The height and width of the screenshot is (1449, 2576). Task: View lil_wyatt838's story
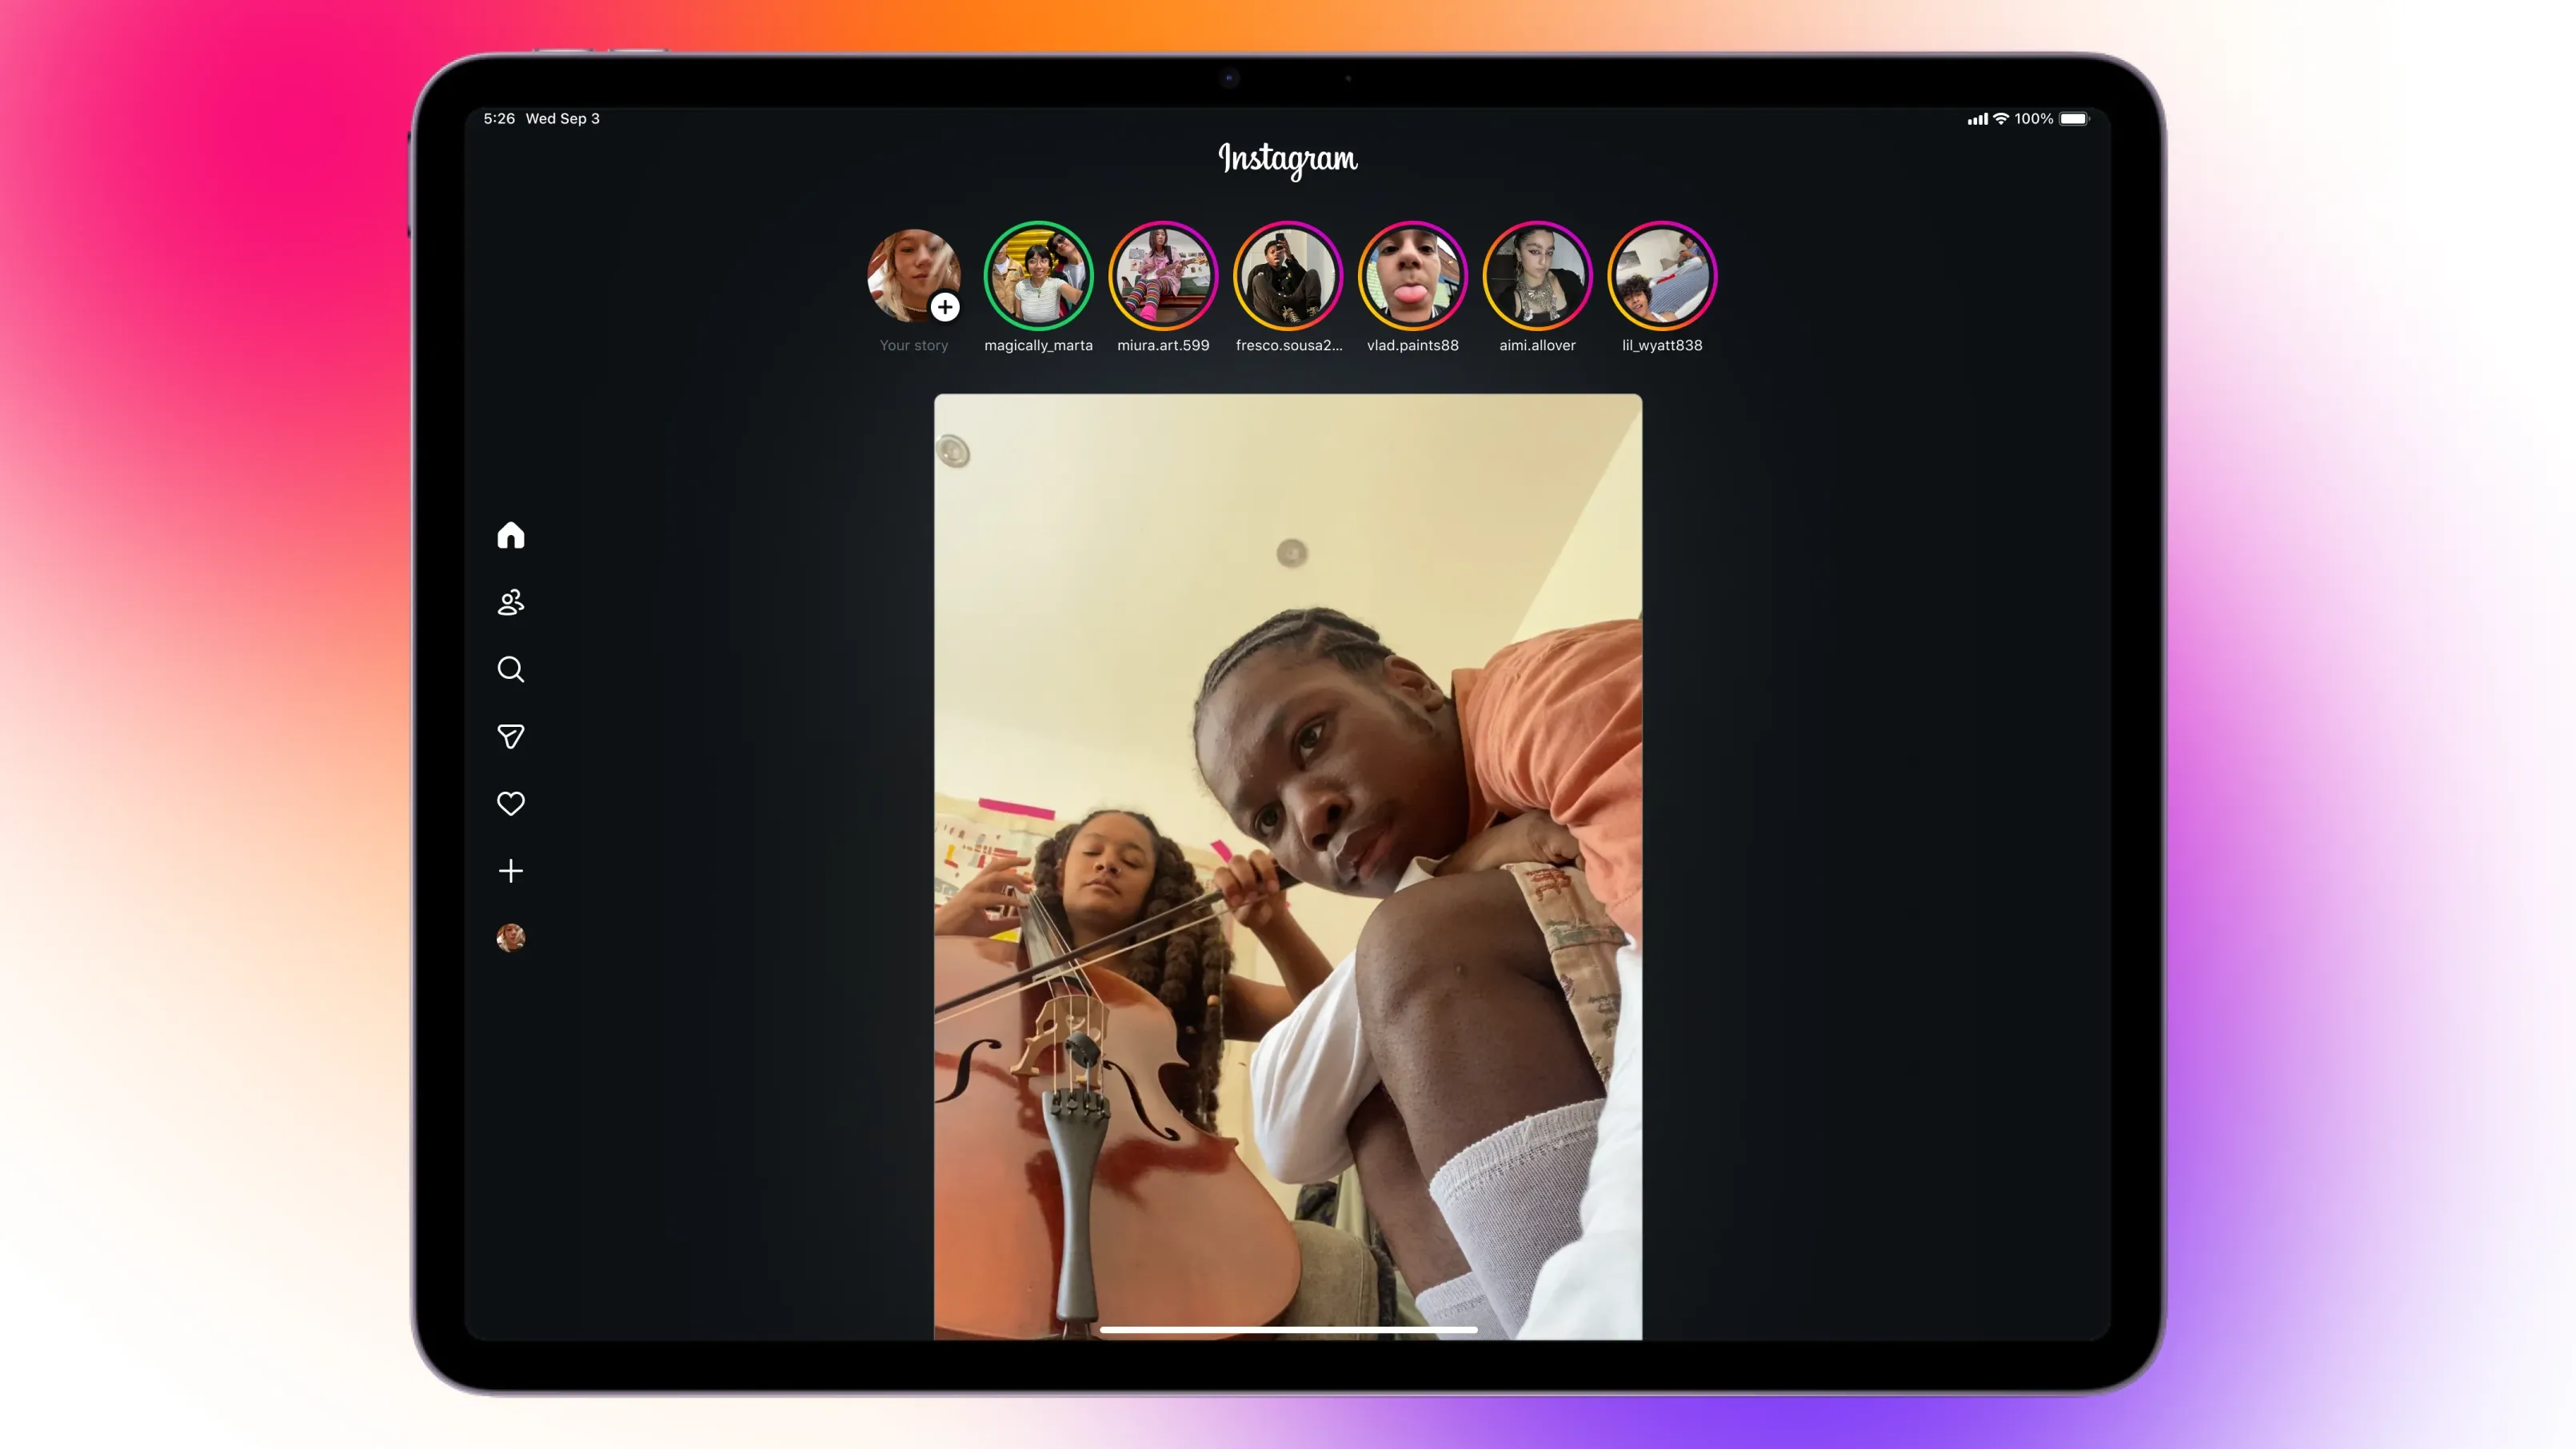(x=1662, y=275)
